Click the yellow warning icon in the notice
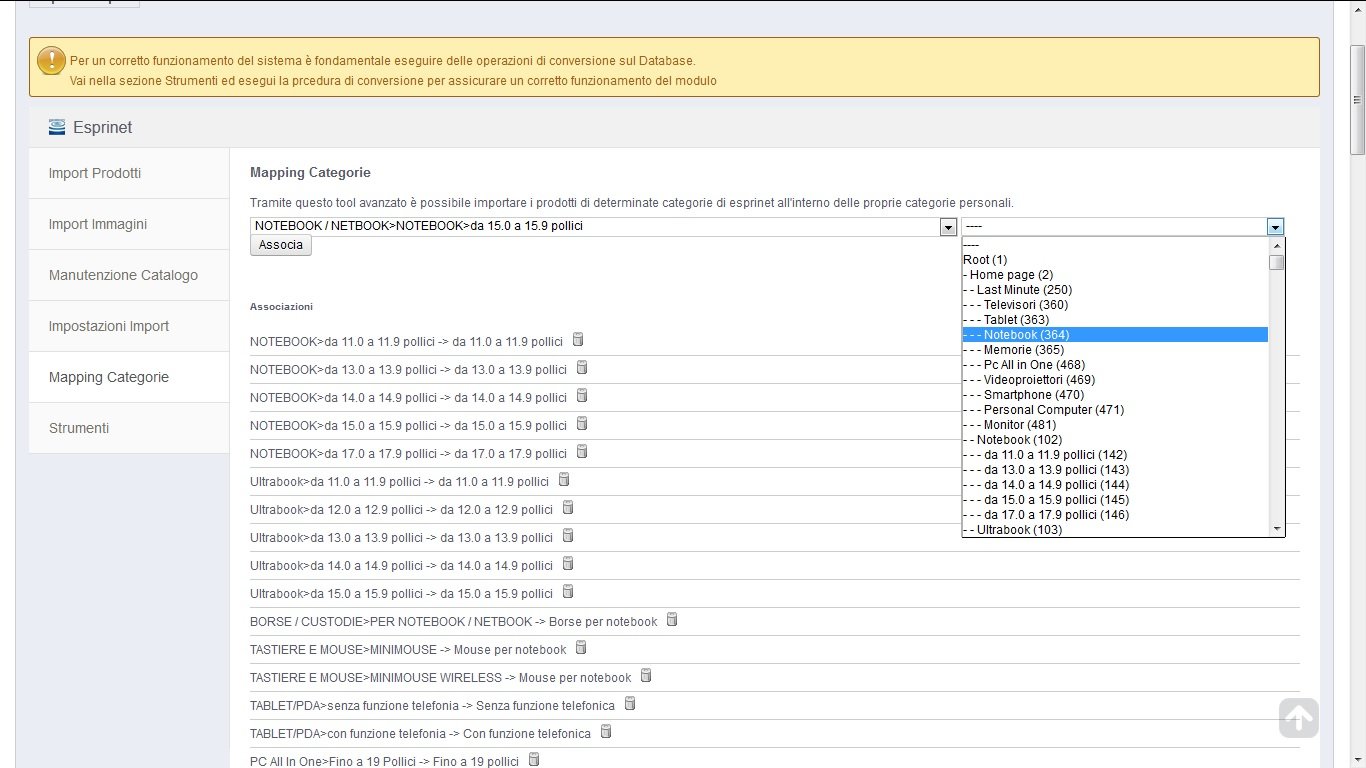1366x768 pixels. pyautogui.click(x=51, y=61)
